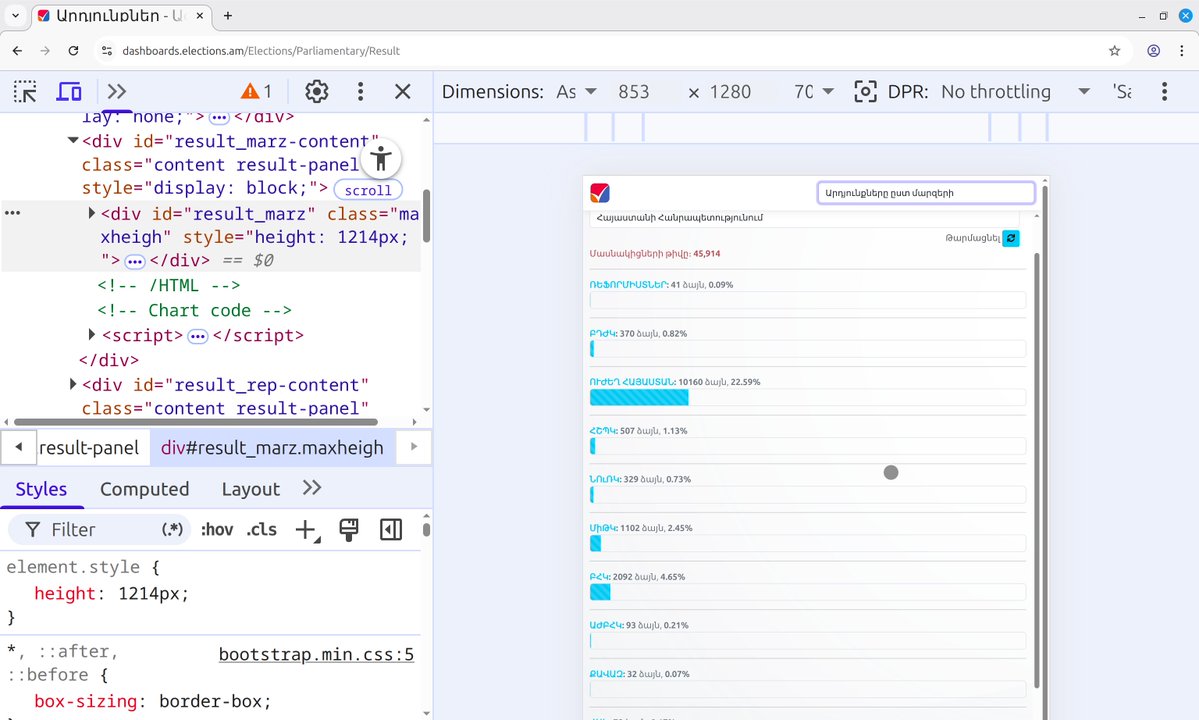
Task: Open the Chrome profile icon
Action: 1154,50
